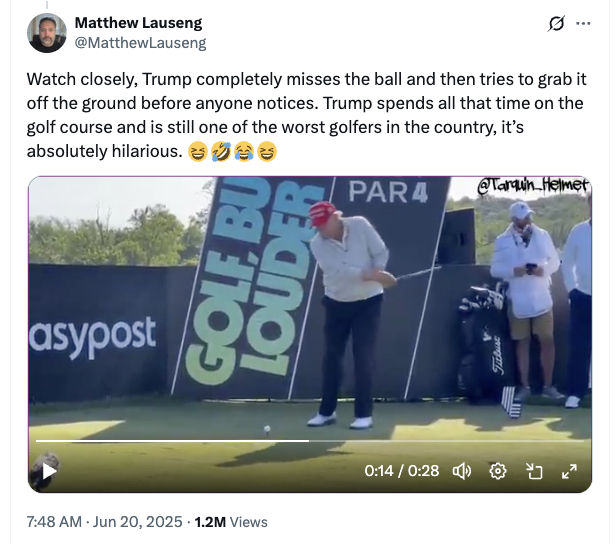Expand the video to fullscreen

tap(569, 471)
